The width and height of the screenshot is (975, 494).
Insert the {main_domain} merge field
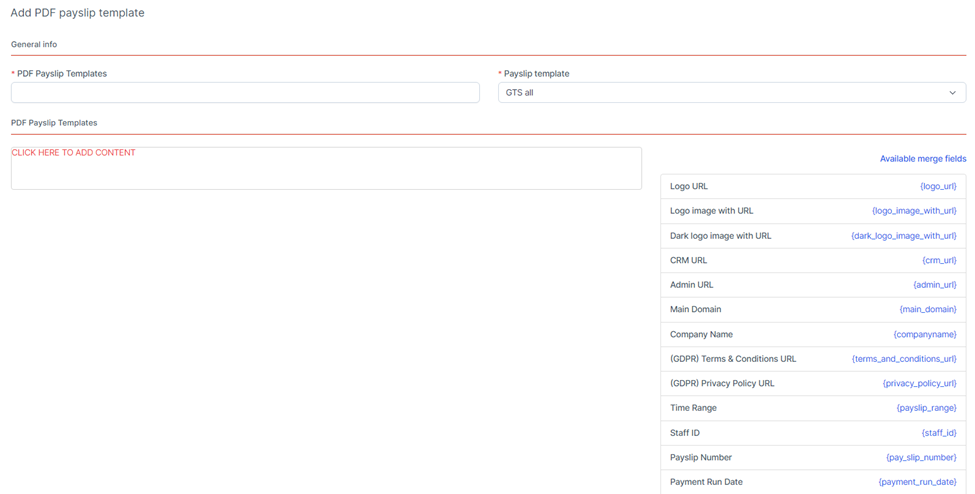(927, 310)
